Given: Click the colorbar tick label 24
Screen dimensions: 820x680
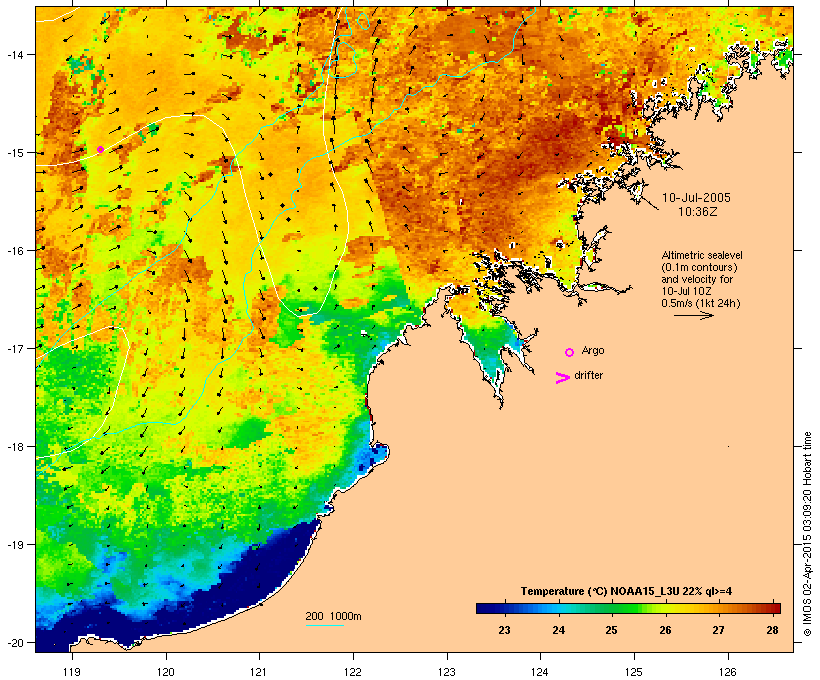Looking at the screenshot, I should pyautogui.click(x=559, y=630).
